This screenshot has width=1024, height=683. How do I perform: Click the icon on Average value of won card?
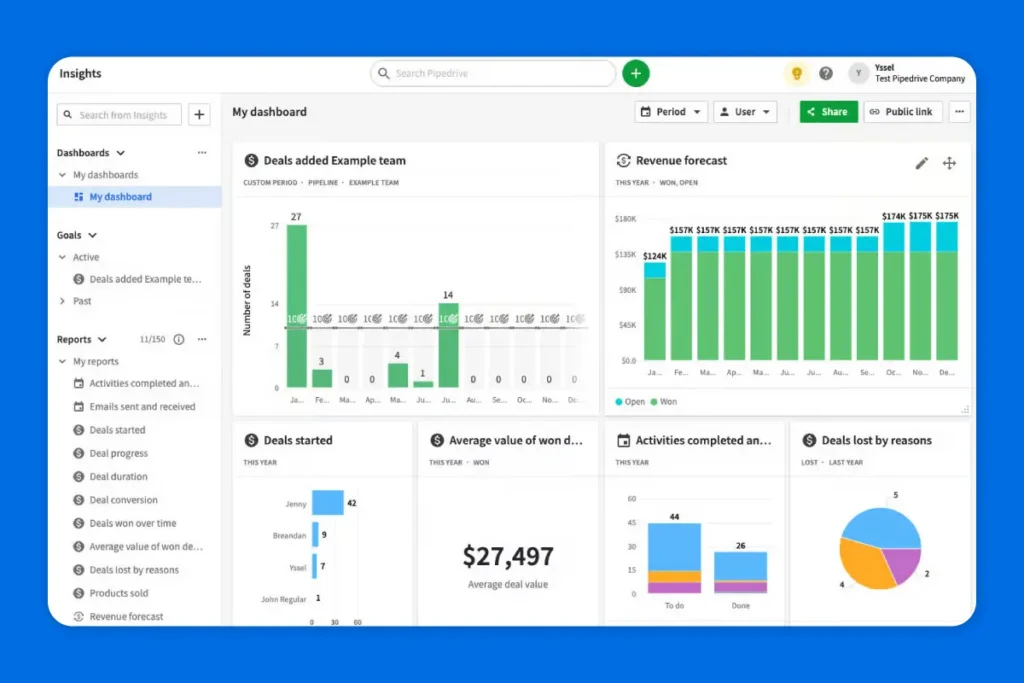[x=437, y=440]
